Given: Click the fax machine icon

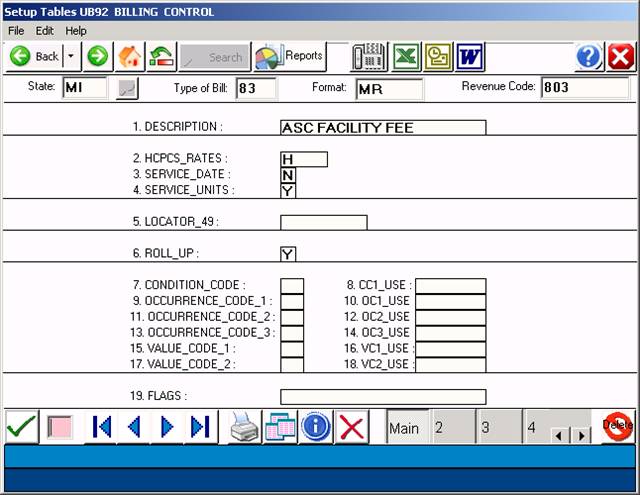Looking at the screenshot, I should (370, 57).
